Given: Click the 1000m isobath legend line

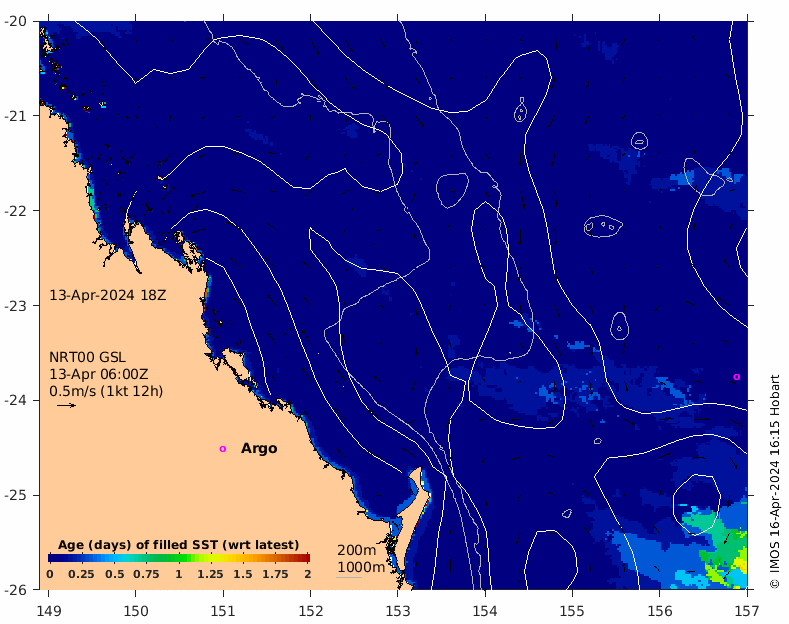Looking at the screenshot, I should (x=349, y=577).
